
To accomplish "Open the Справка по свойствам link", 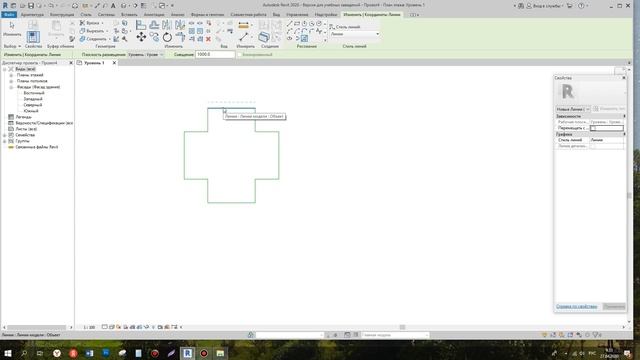I will (x=576, y=307).
